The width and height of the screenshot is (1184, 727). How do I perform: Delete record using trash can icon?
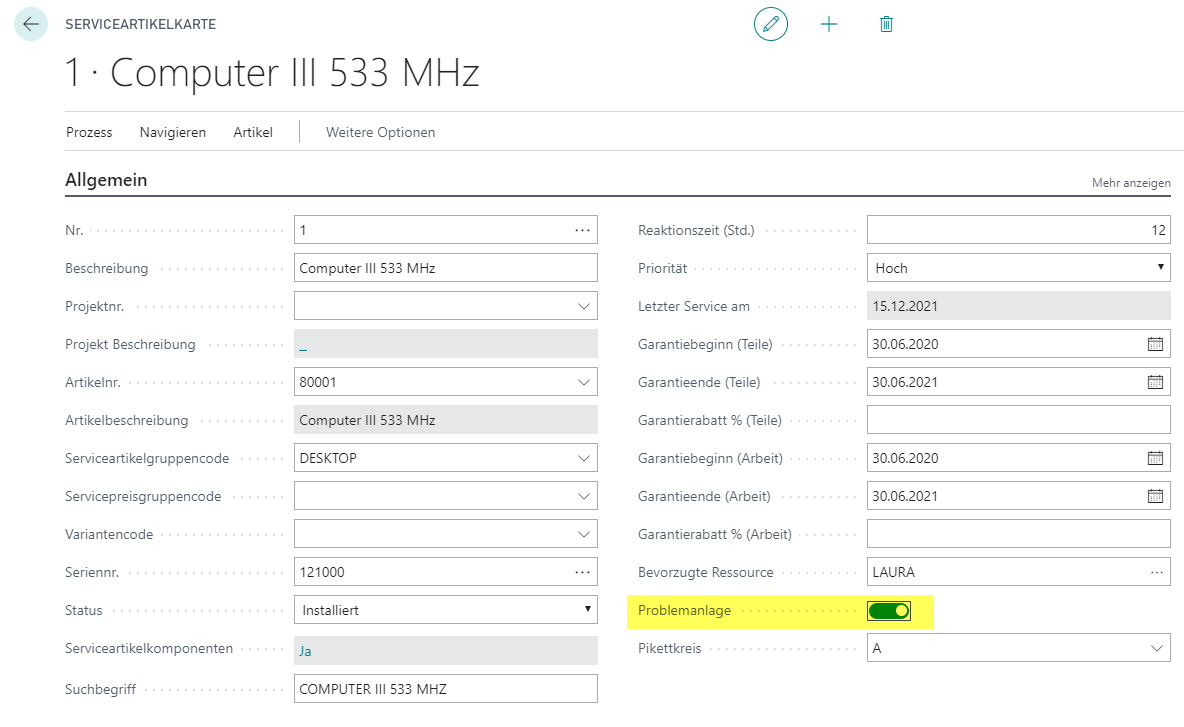point(886,24)
